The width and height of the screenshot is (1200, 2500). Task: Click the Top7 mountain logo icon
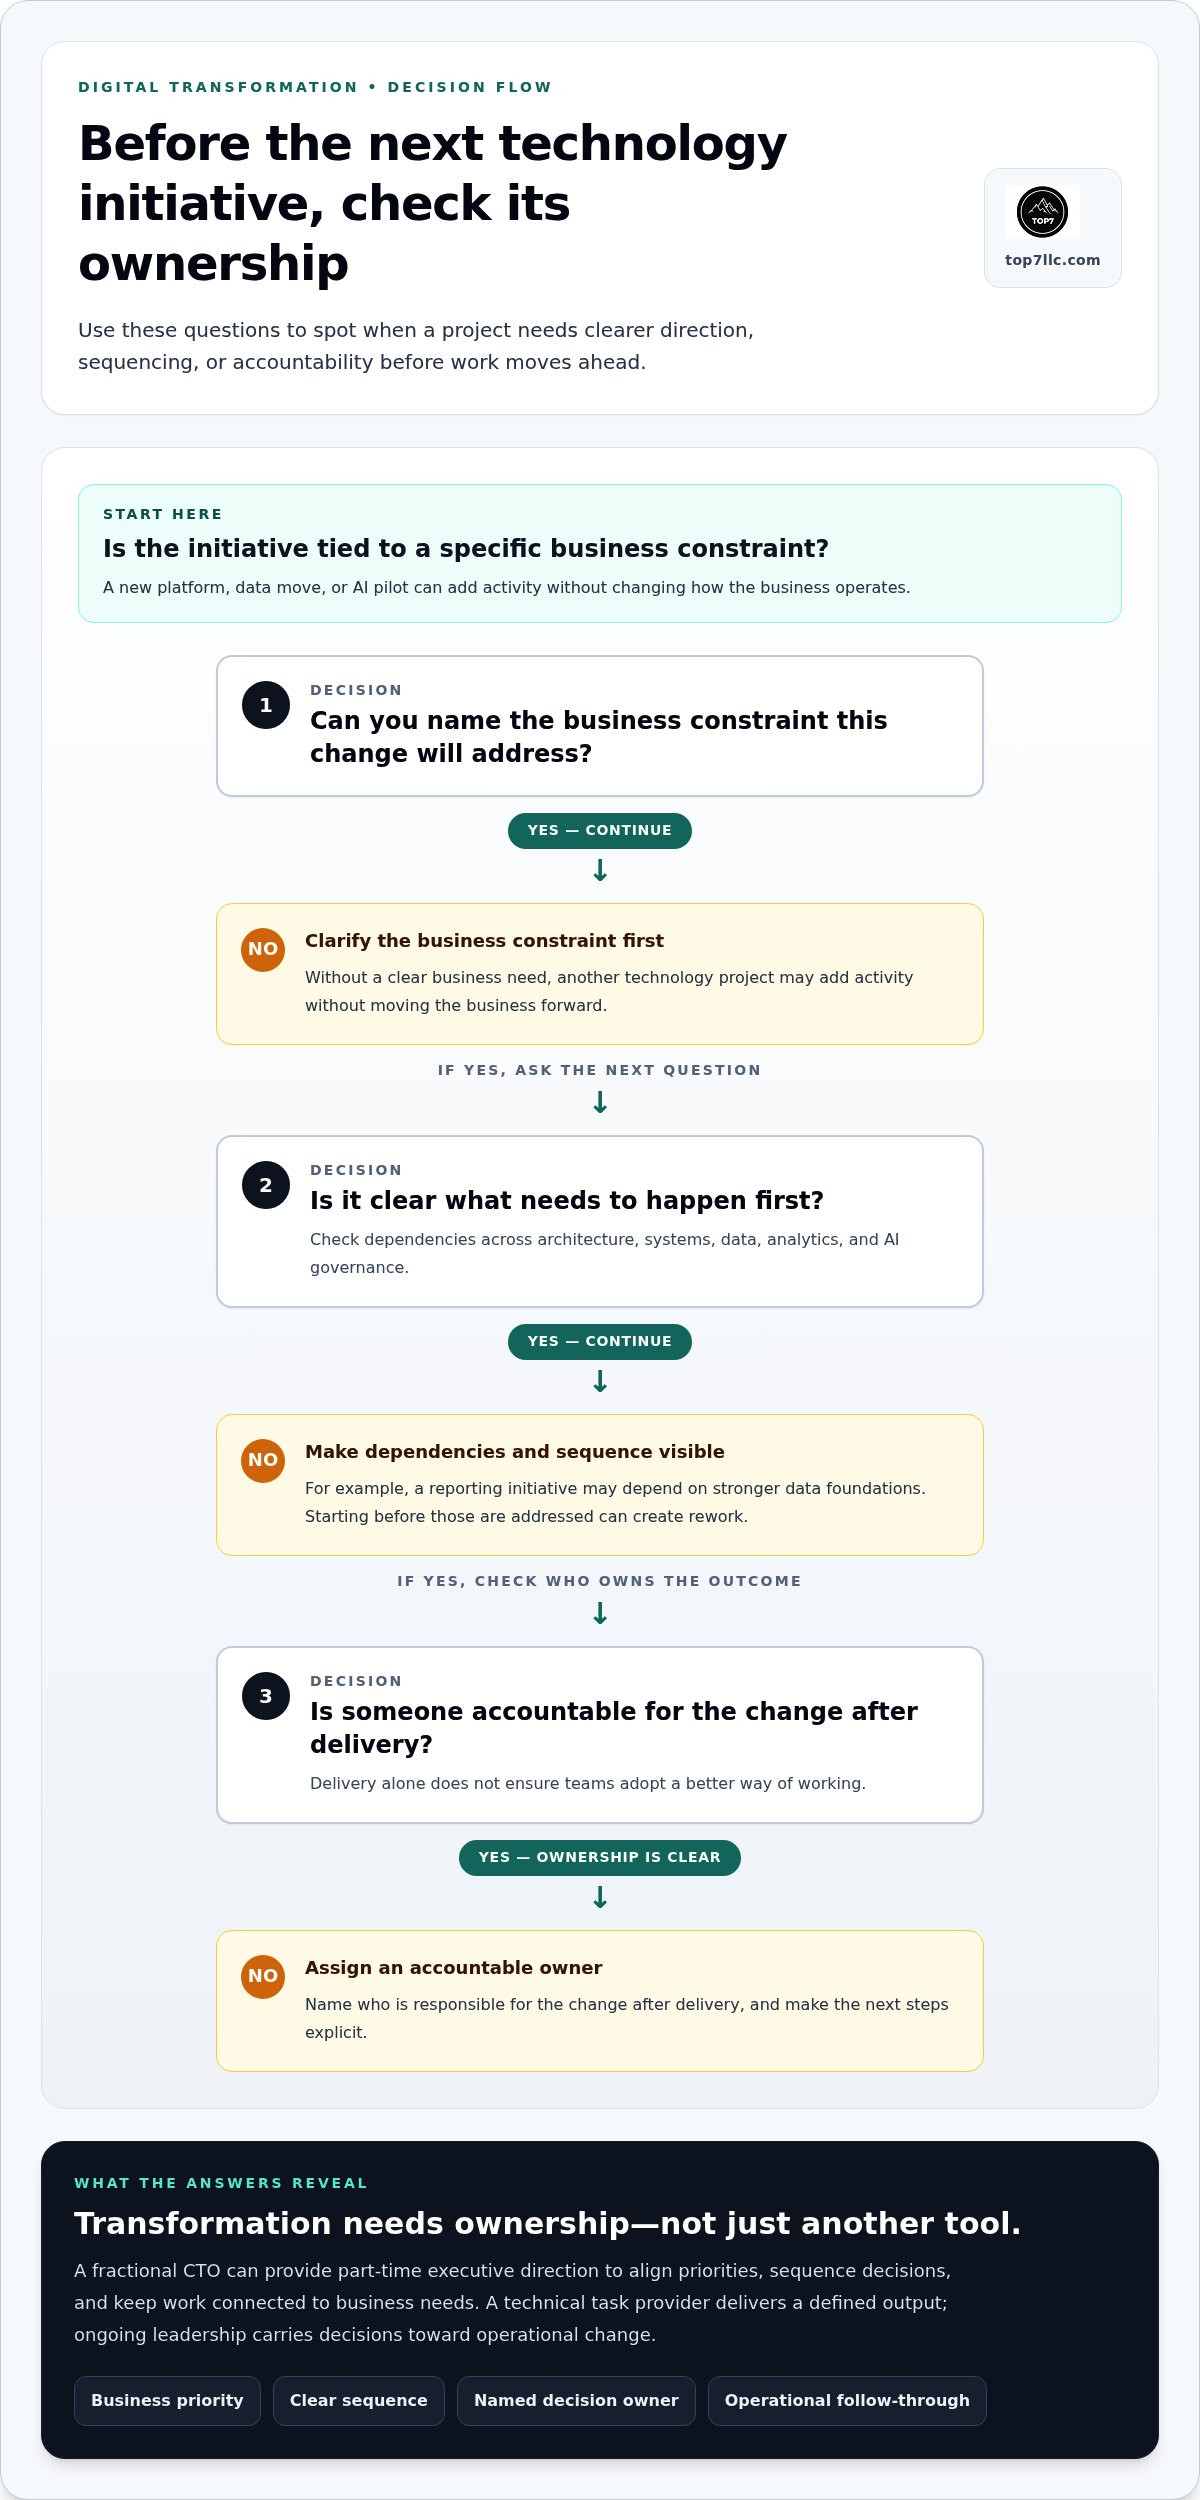1042,212
